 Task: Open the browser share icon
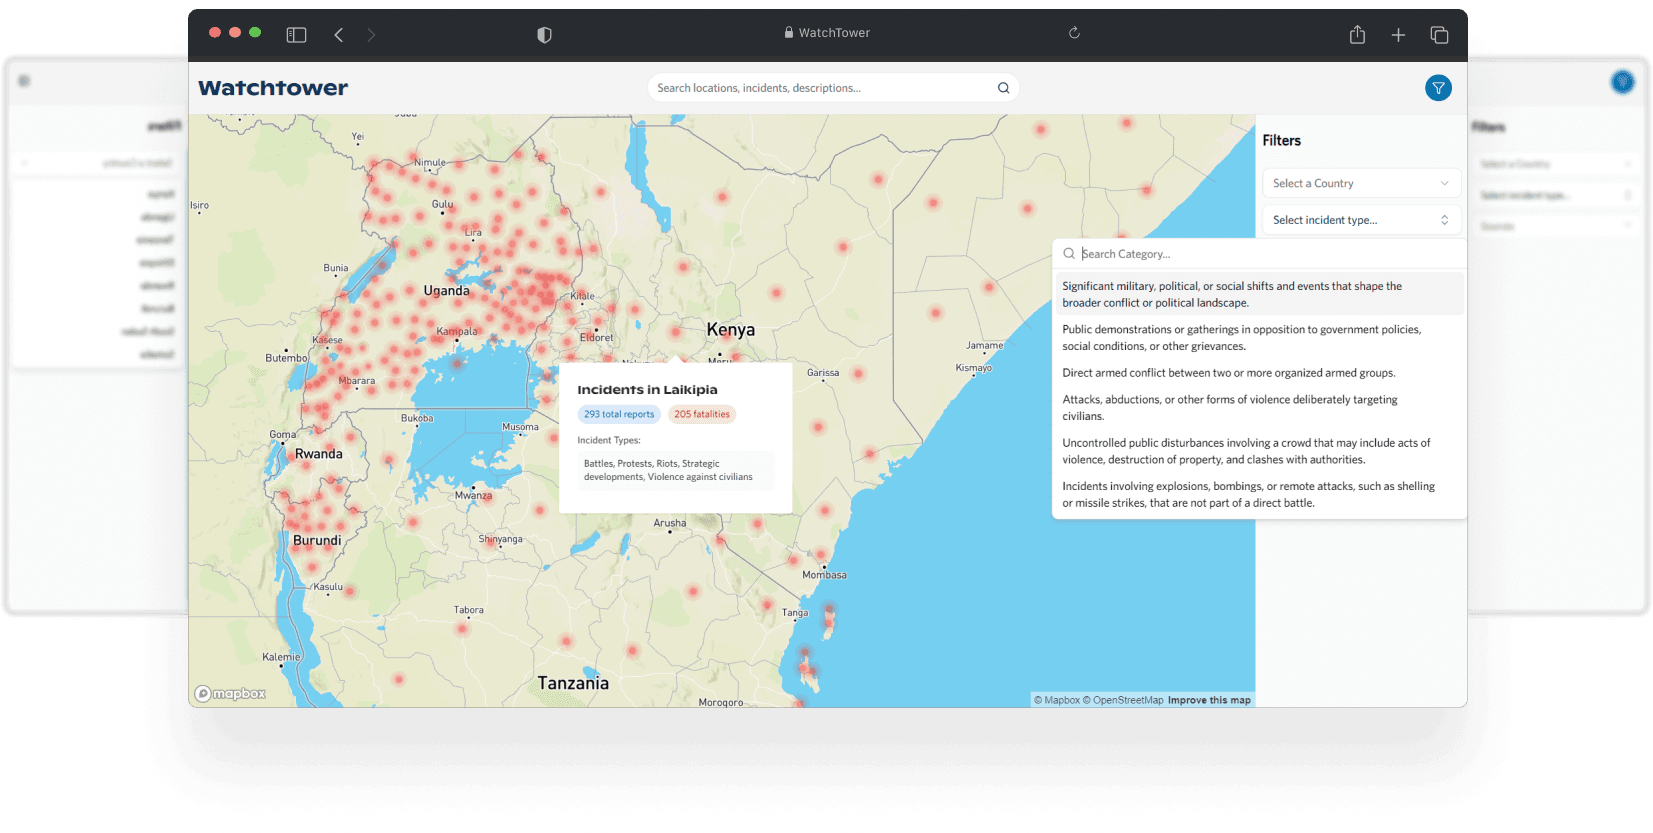pos(1357,35)
